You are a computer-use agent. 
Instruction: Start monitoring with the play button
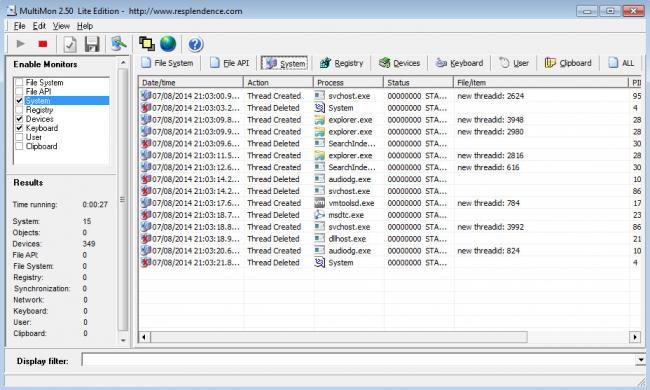click(x=20, y=44)
